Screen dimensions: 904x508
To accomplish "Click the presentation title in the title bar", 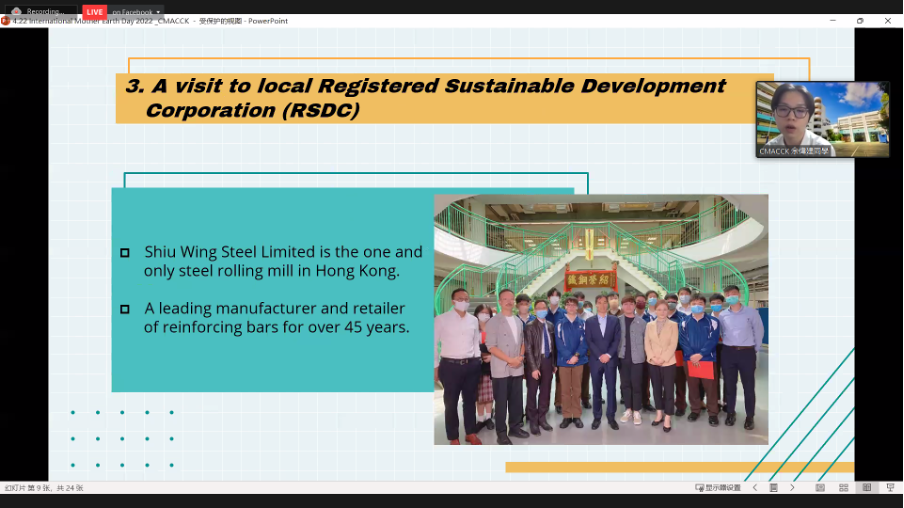I will point(150,21).
